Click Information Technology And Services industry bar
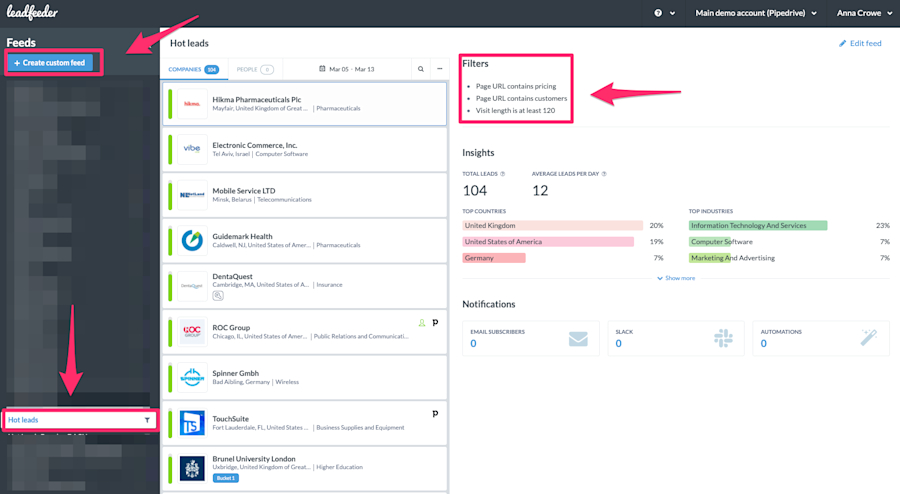This screenshot has width=900, height=494. [758, 225]
